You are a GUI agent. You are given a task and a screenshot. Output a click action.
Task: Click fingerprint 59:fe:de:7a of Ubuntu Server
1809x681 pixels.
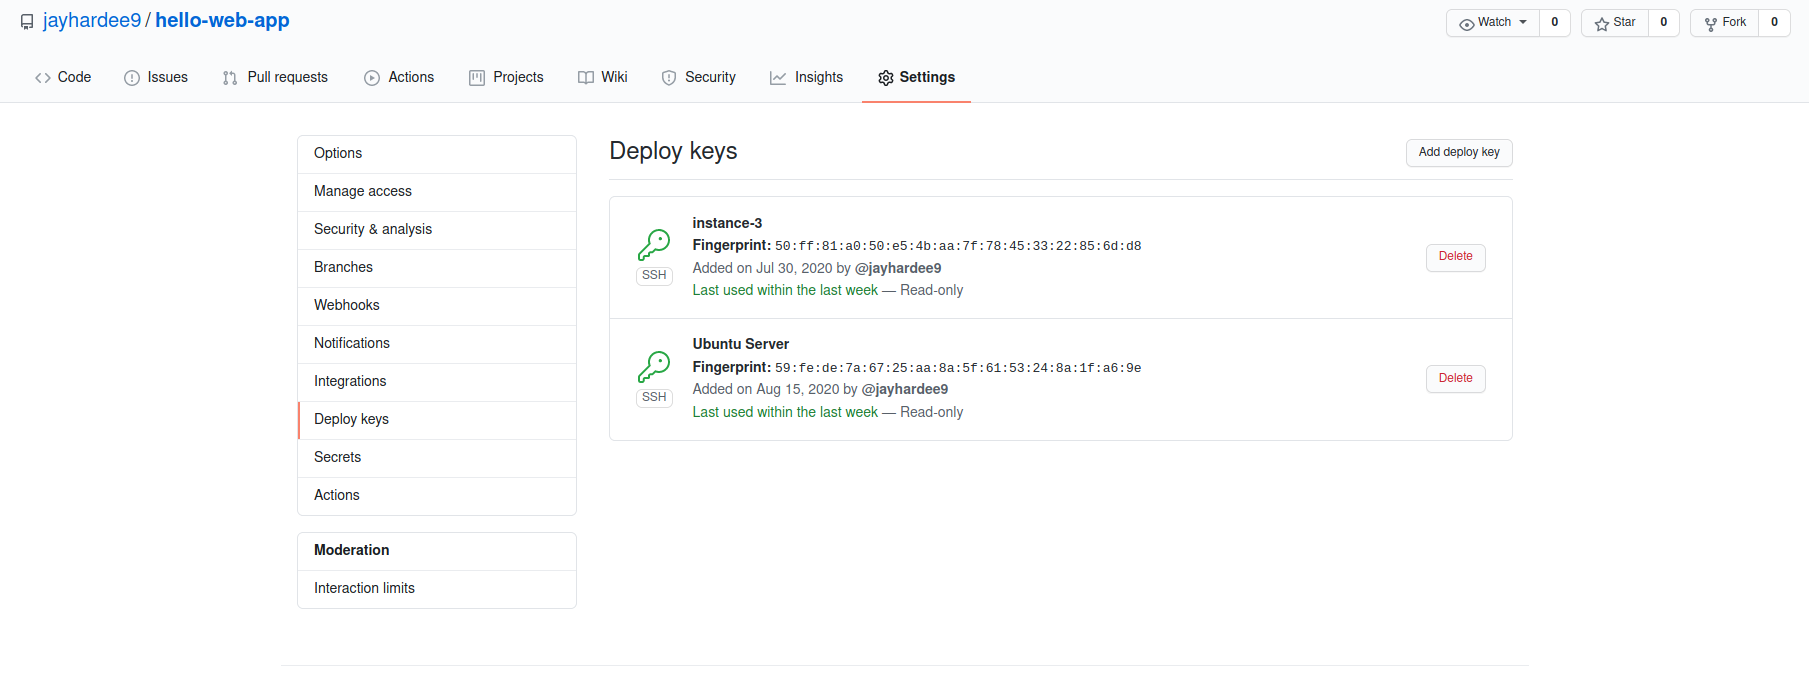click(x=958, y=368)
